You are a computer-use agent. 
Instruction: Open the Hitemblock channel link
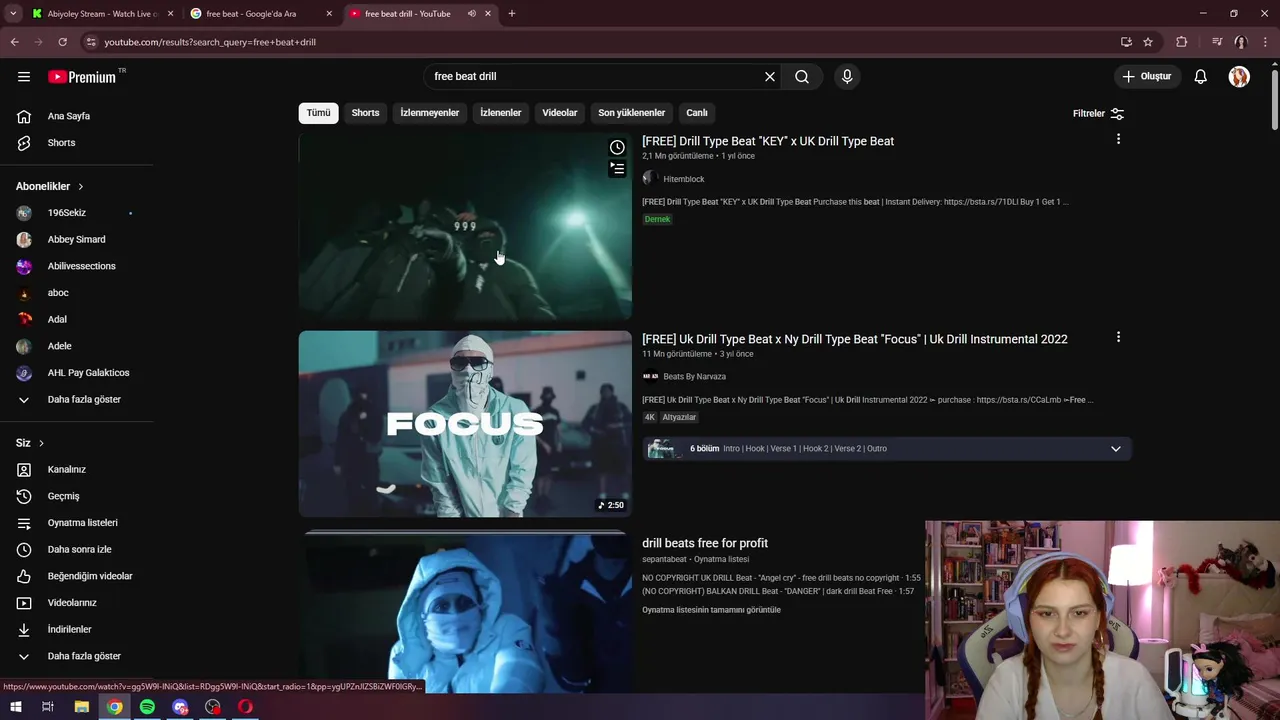click(x=684, y=179)
